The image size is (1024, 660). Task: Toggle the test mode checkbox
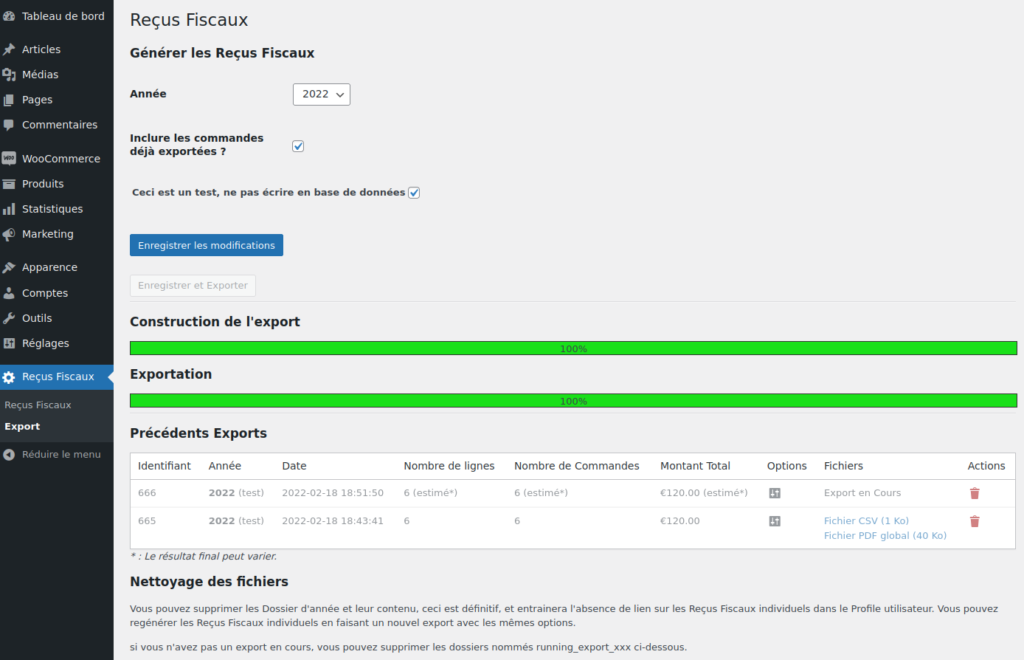pyautogui.click(x=414, y=192)
